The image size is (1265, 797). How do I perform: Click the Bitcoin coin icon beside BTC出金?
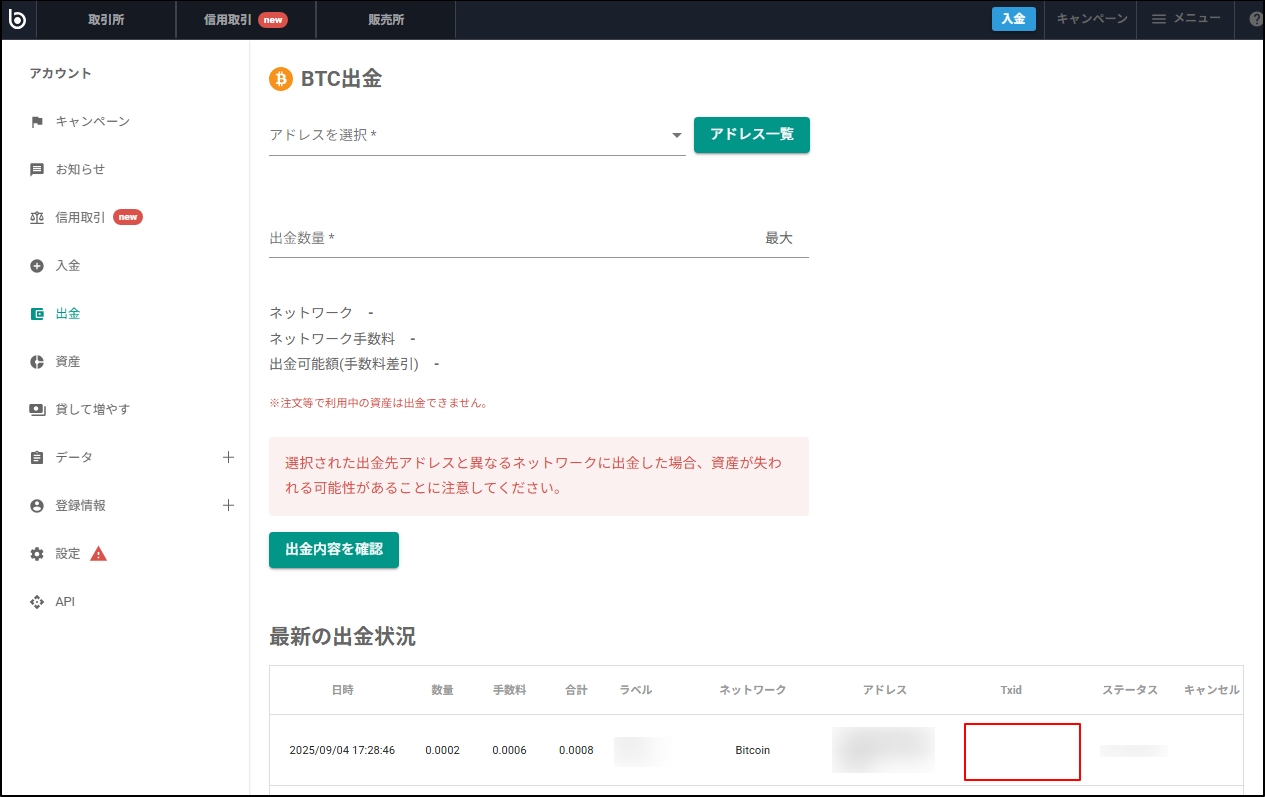279,79
